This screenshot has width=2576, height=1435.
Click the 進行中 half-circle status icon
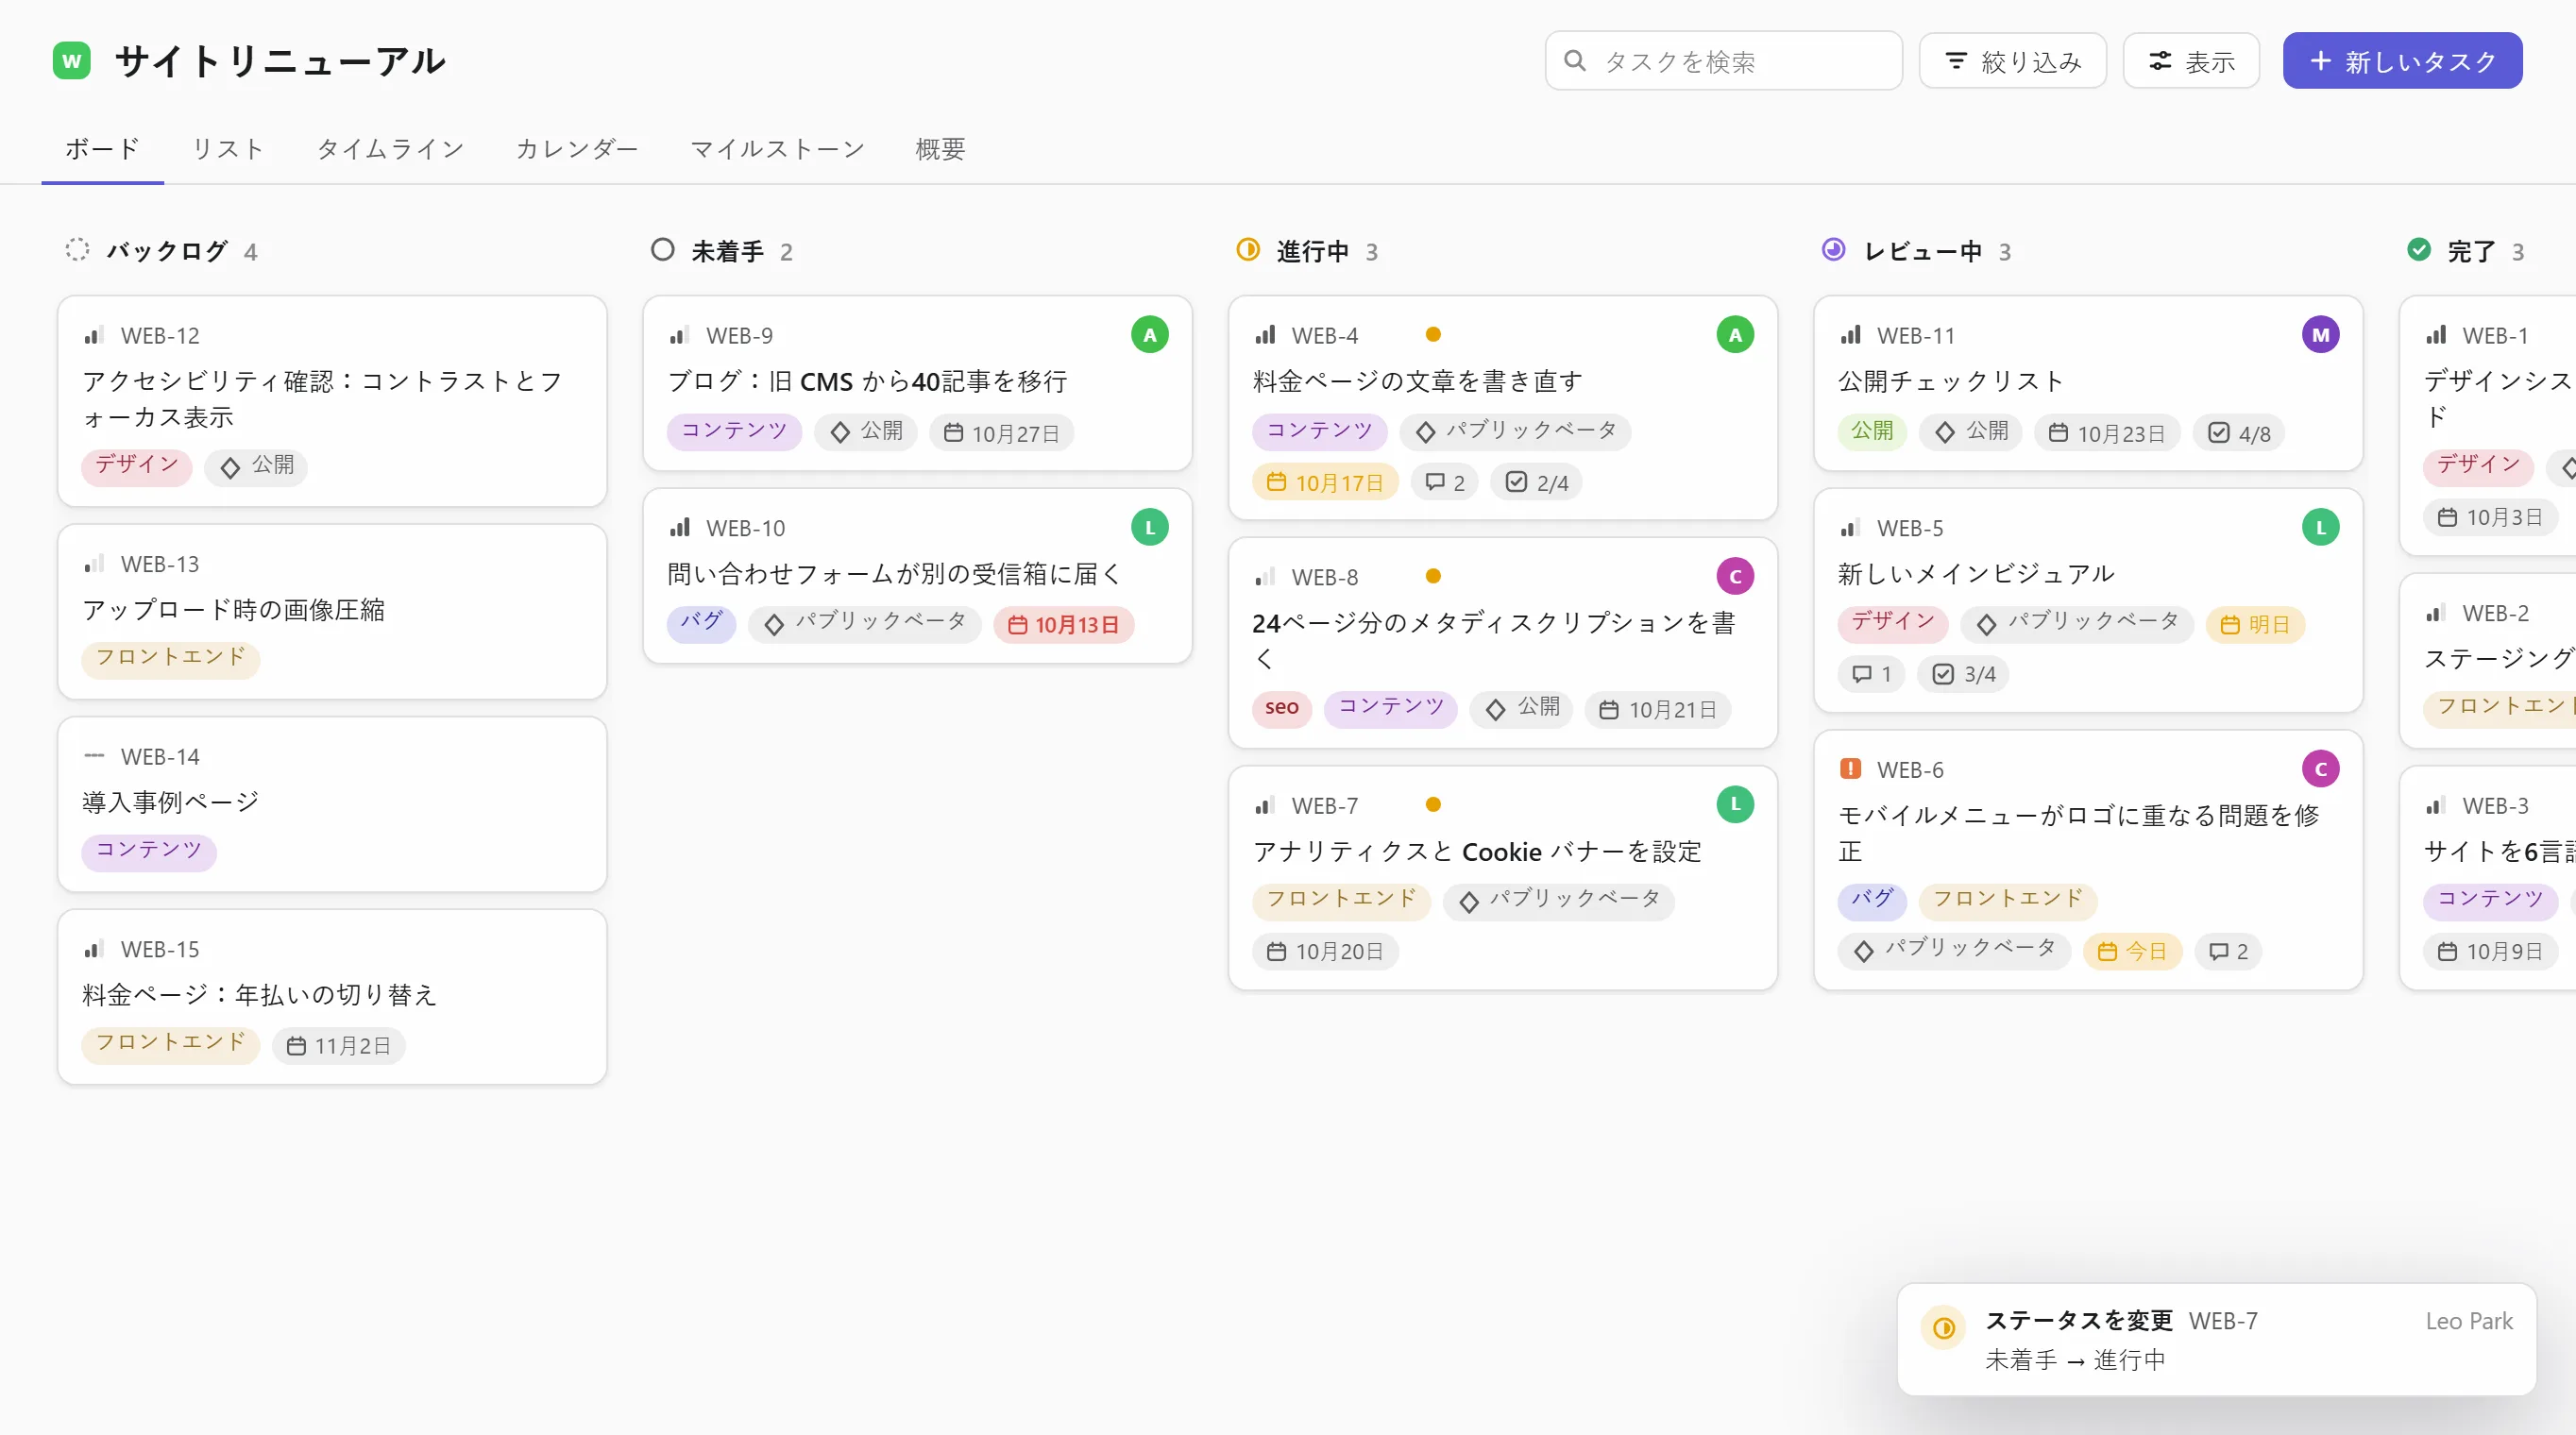1247,250
